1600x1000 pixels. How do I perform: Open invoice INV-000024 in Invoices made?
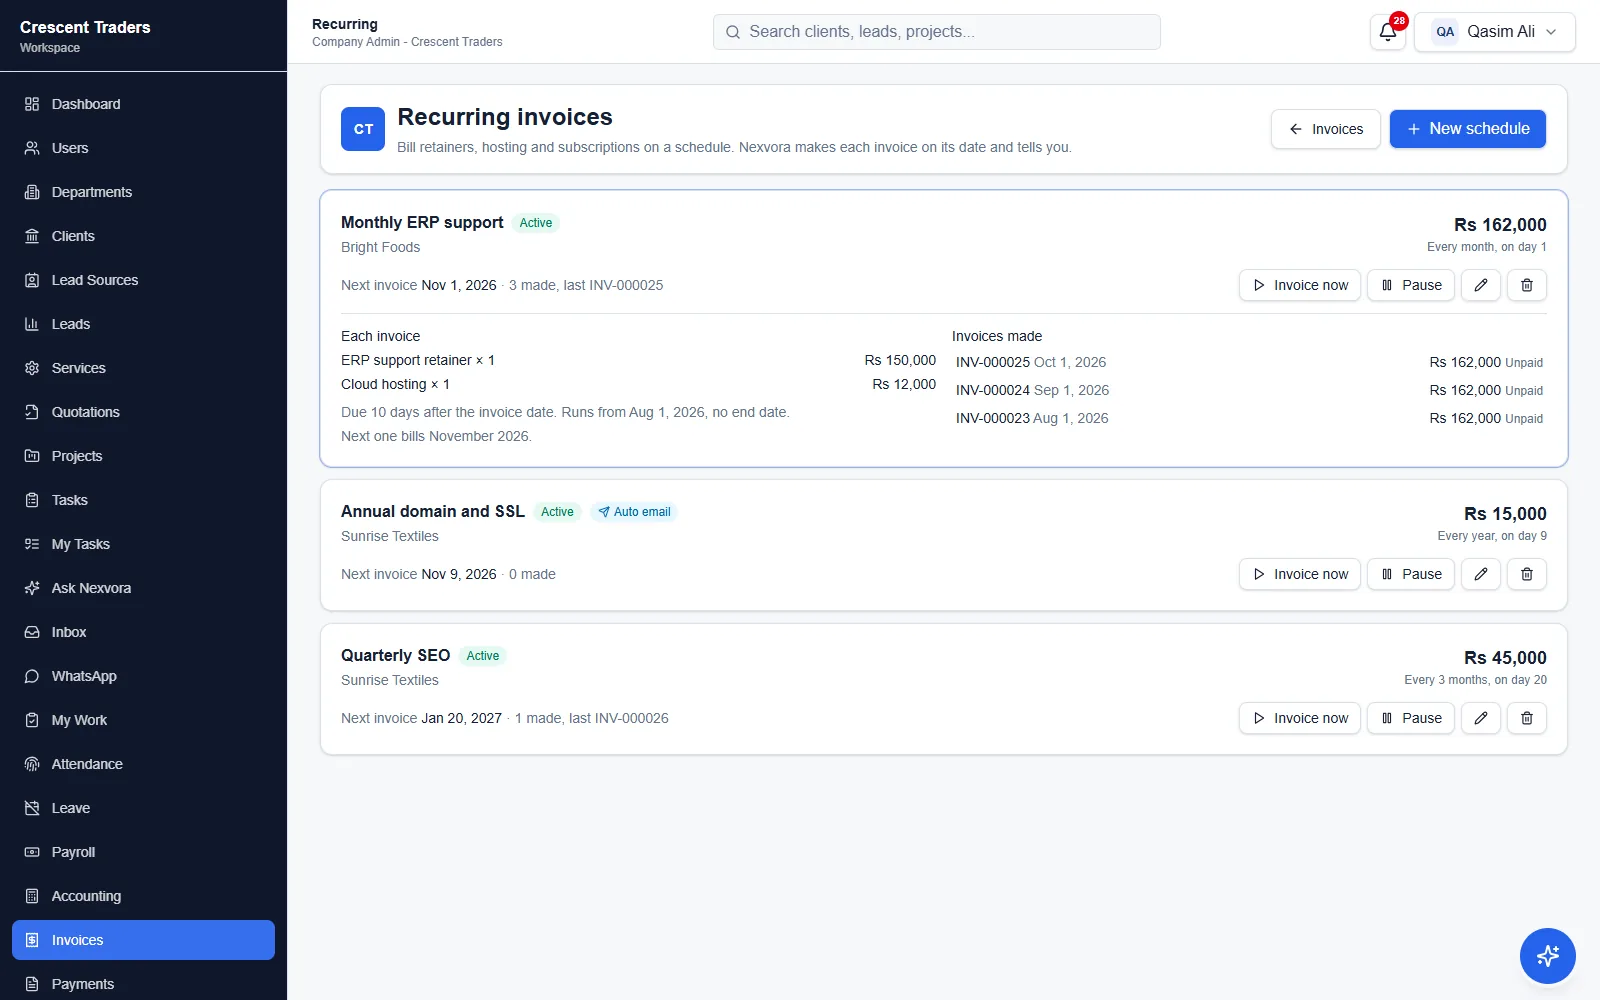click(1249, 390)
